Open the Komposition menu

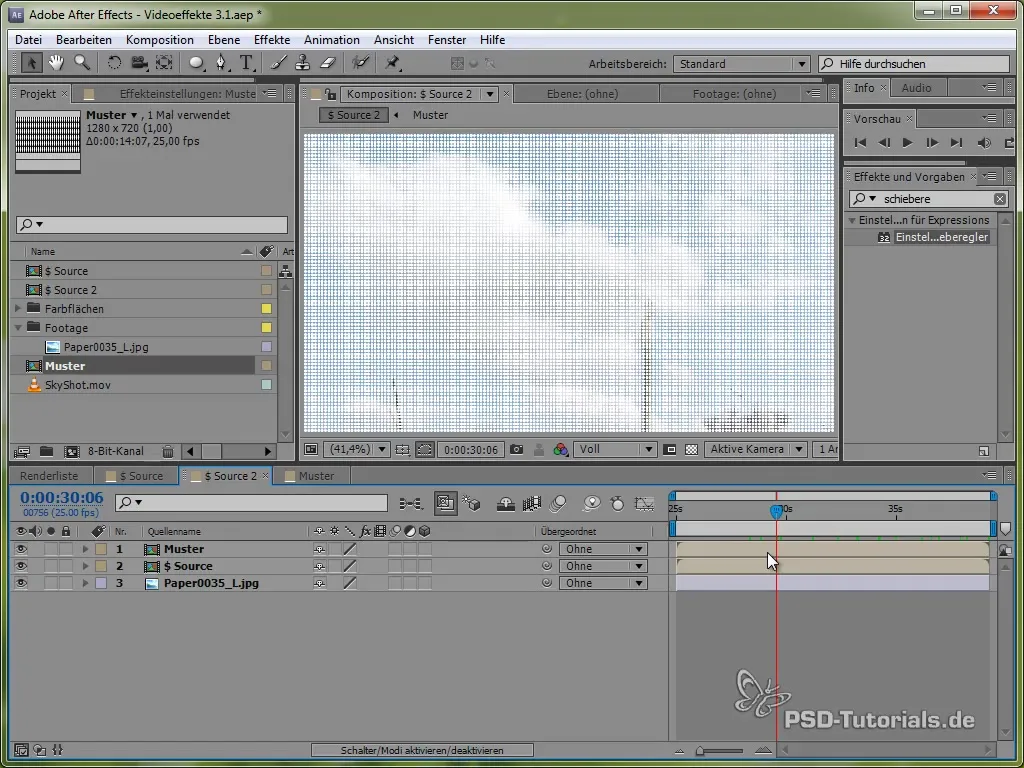click(160, 40)
